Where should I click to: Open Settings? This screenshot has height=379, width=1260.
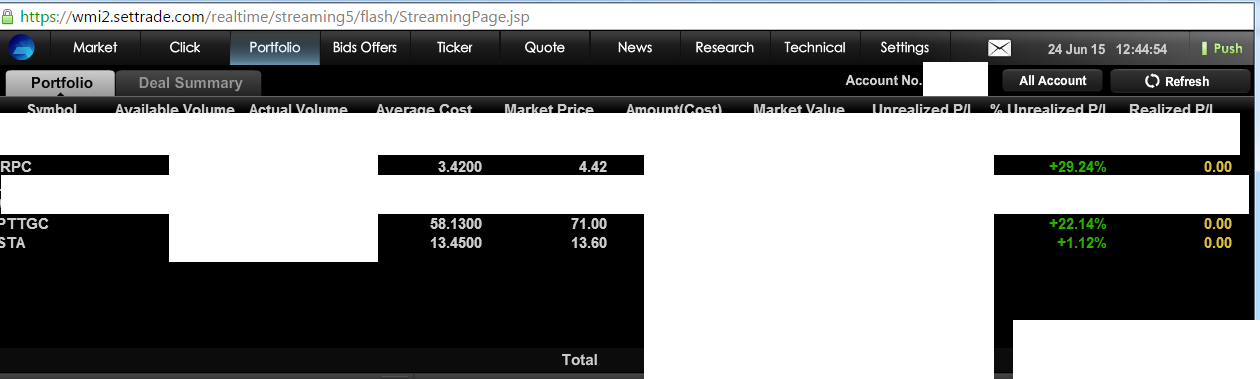click(x=905, y=47)
